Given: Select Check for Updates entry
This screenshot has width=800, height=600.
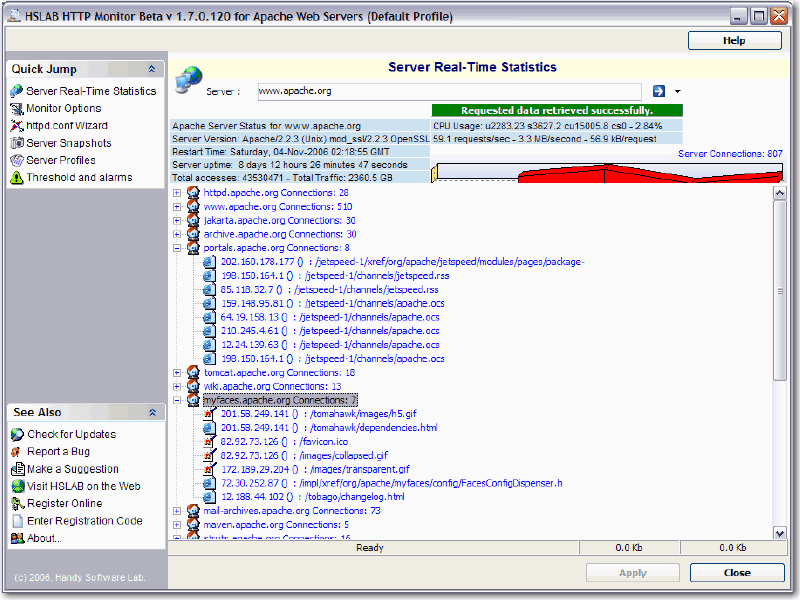Looking at the screenshot, I should click(71, 434).
